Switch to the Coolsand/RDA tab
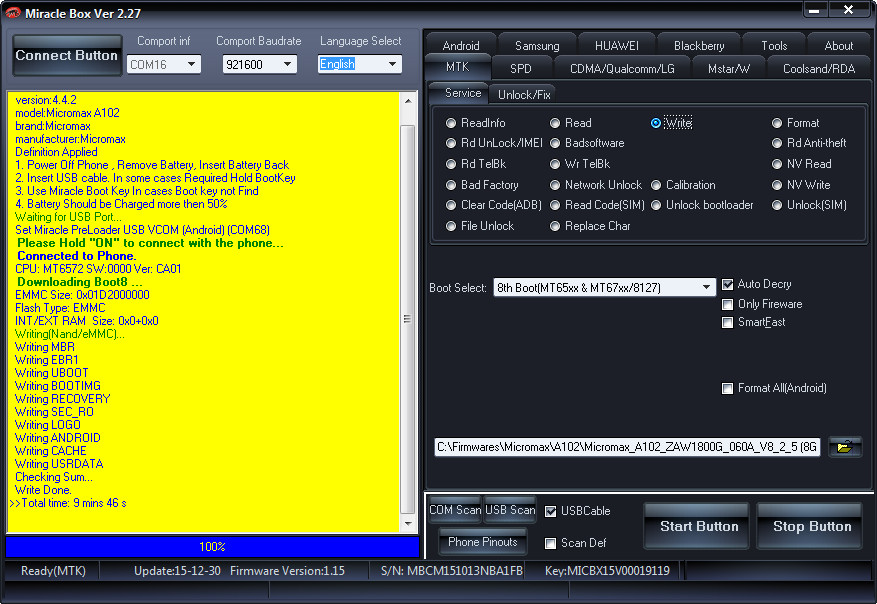The width and height of the screenshot is (877, 604). [819, 69]
